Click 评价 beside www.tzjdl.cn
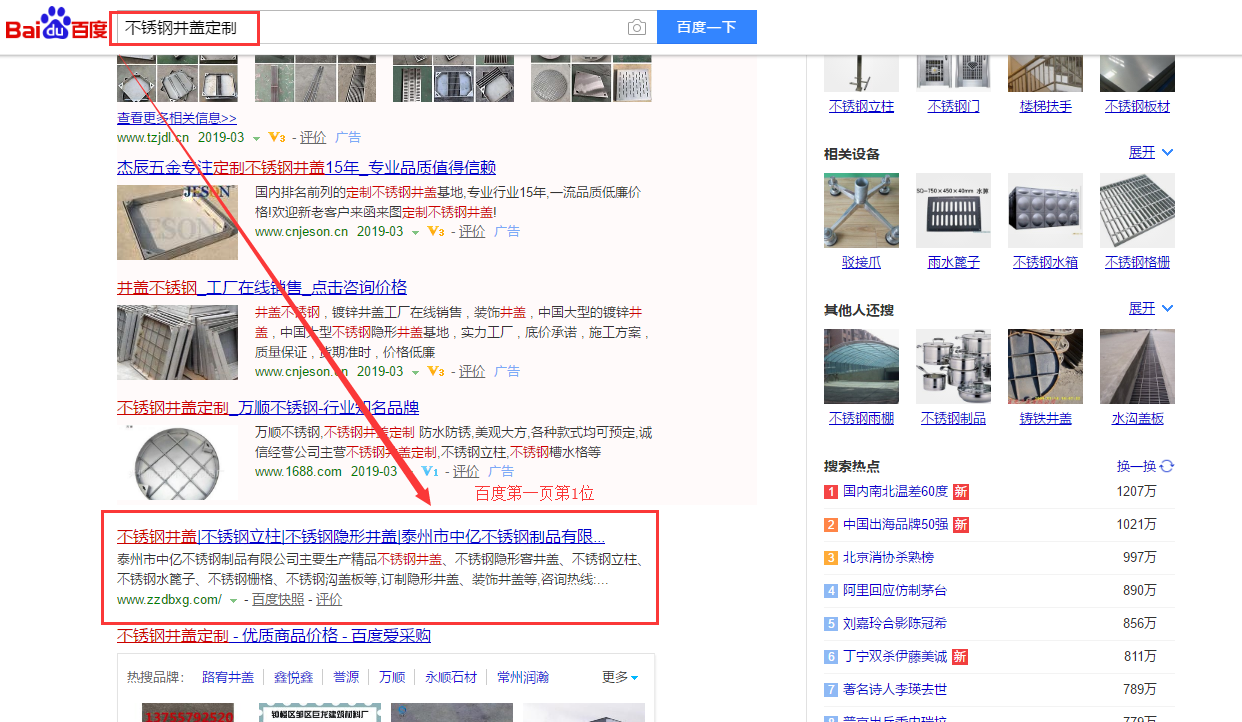 coord(313,138)
